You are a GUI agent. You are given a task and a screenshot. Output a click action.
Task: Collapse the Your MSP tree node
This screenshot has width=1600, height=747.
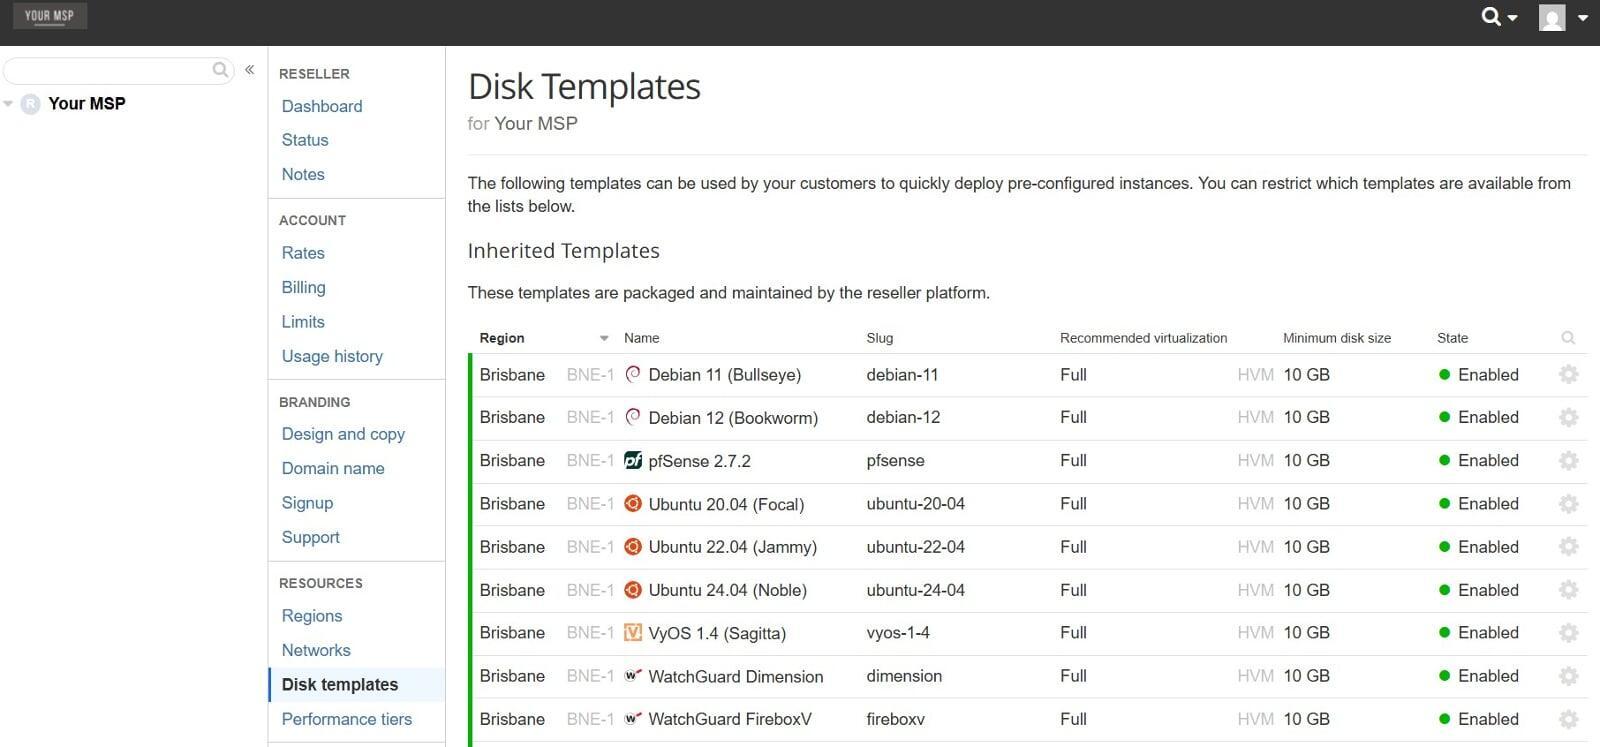(x=8, y=104)
